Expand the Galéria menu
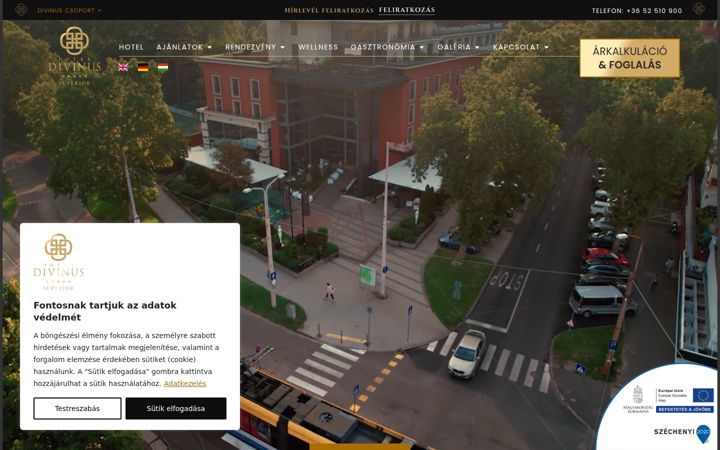Viewport: 720px width, 450px height. (x=458, y=47)
